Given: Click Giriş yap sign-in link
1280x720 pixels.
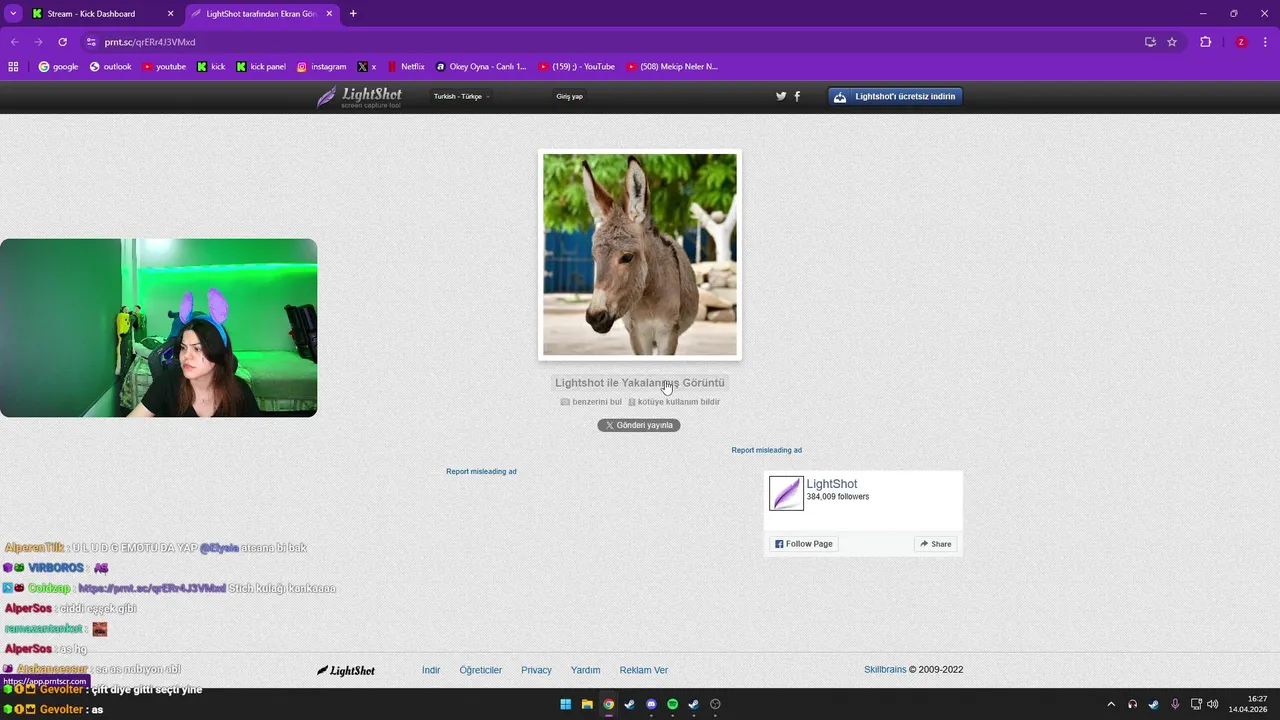Looking at the screenshot, I should coord(570,97).
